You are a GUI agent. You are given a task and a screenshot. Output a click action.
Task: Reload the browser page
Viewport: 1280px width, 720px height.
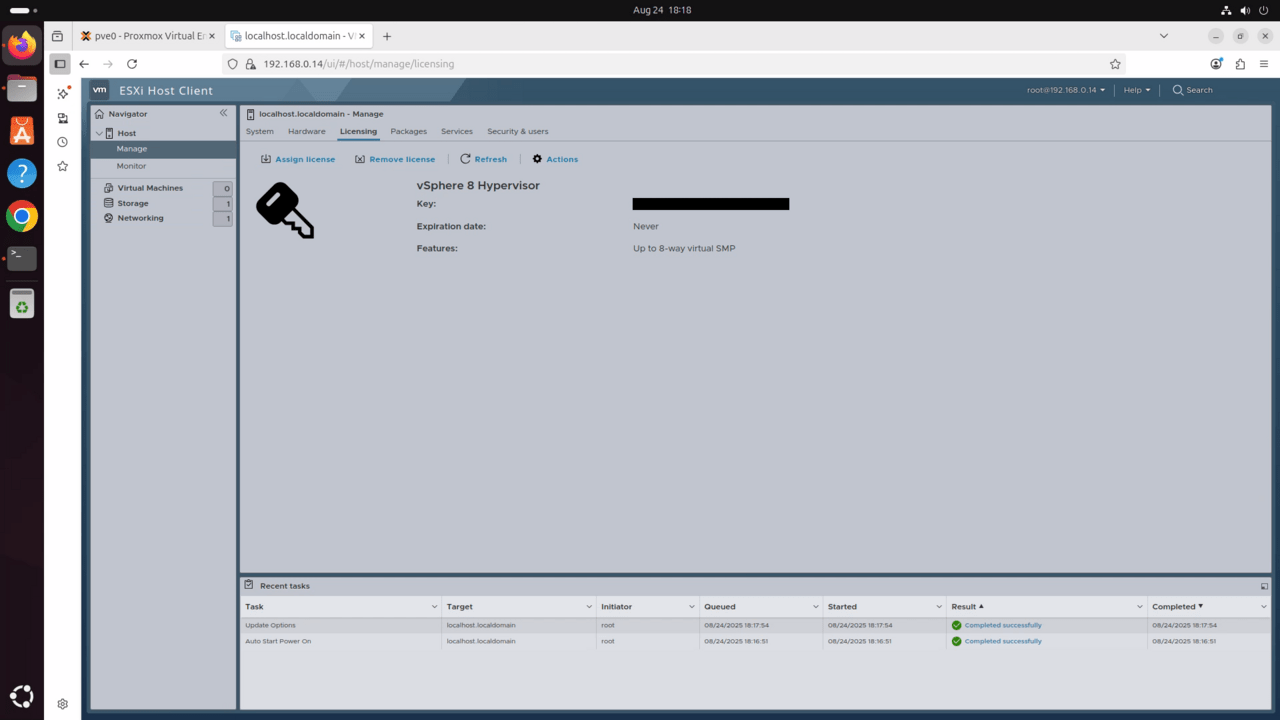click(x=132, y=63)
